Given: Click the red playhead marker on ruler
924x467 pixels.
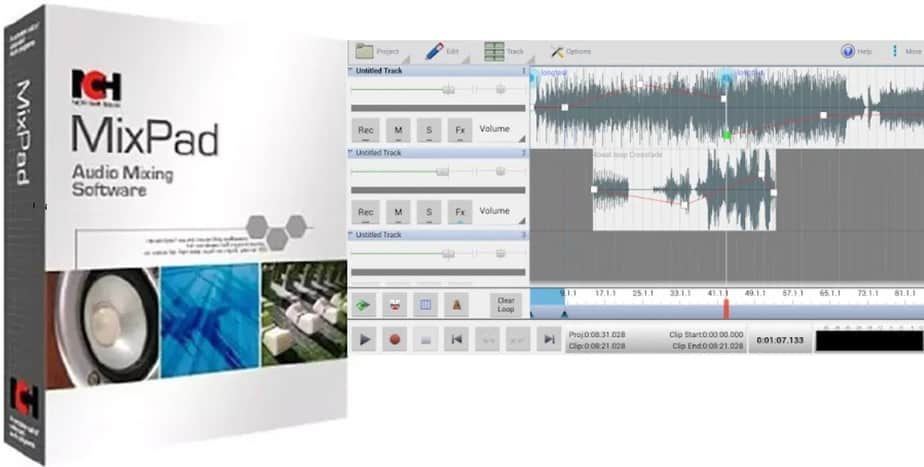Looking at the screenshot, I should [x=727, y=309].
